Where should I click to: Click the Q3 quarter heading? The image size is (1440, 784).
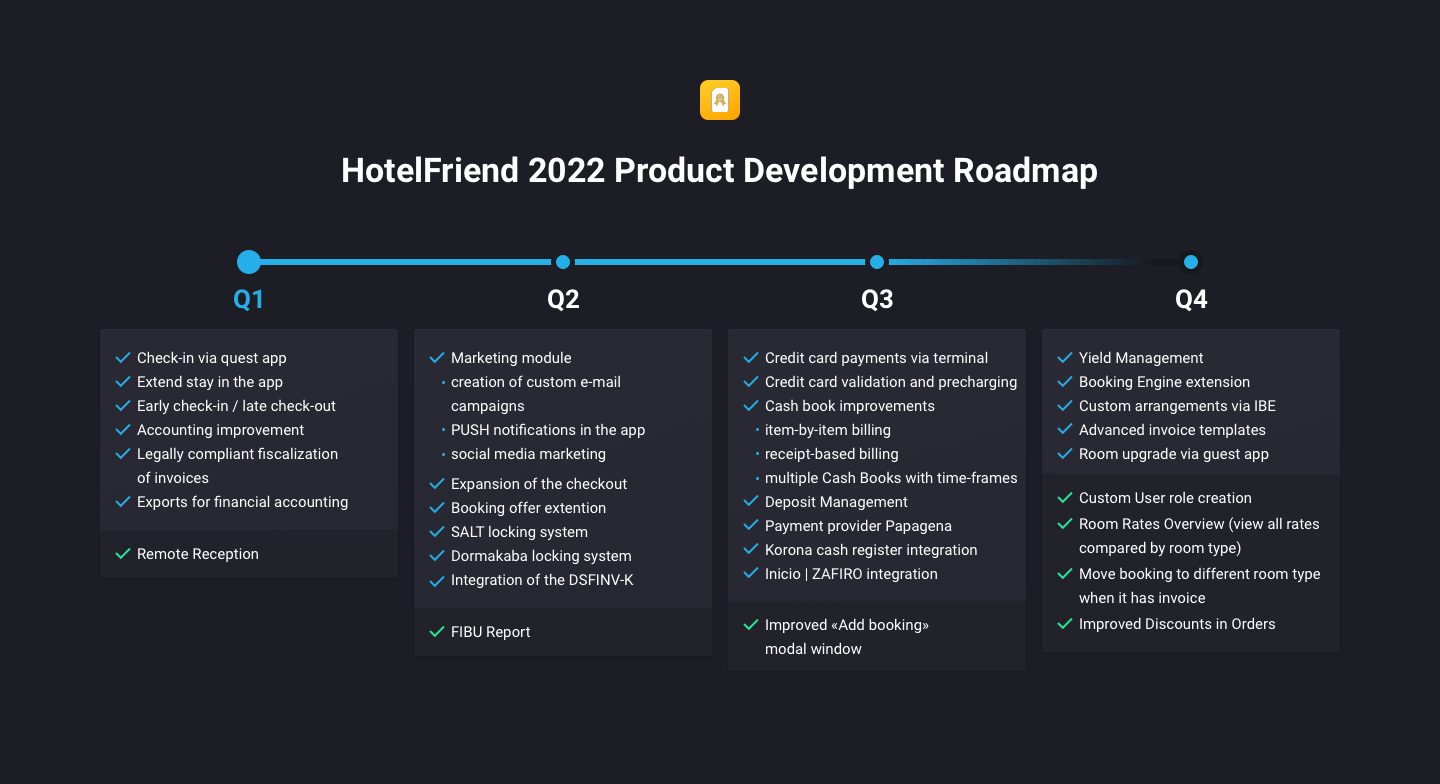tap(877, 299)
